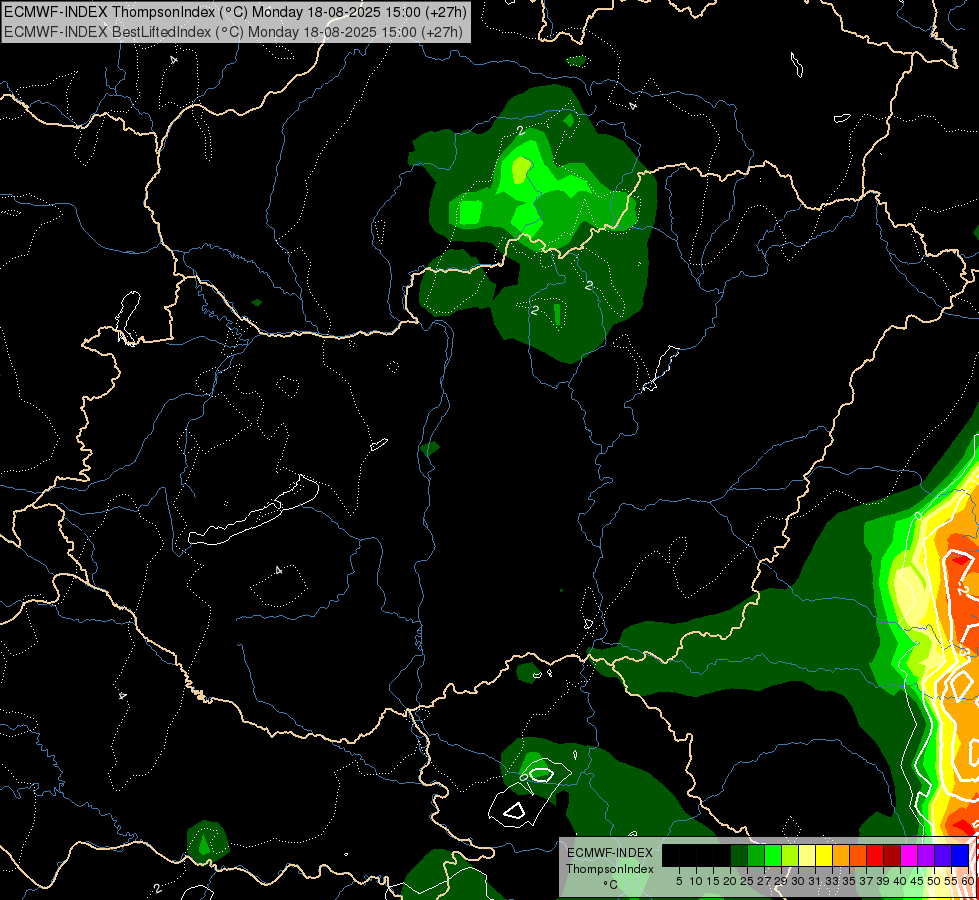Viewport: 979px width, 900px height.
Task: Click legend tick value 50
Action: tap(935, 881)
